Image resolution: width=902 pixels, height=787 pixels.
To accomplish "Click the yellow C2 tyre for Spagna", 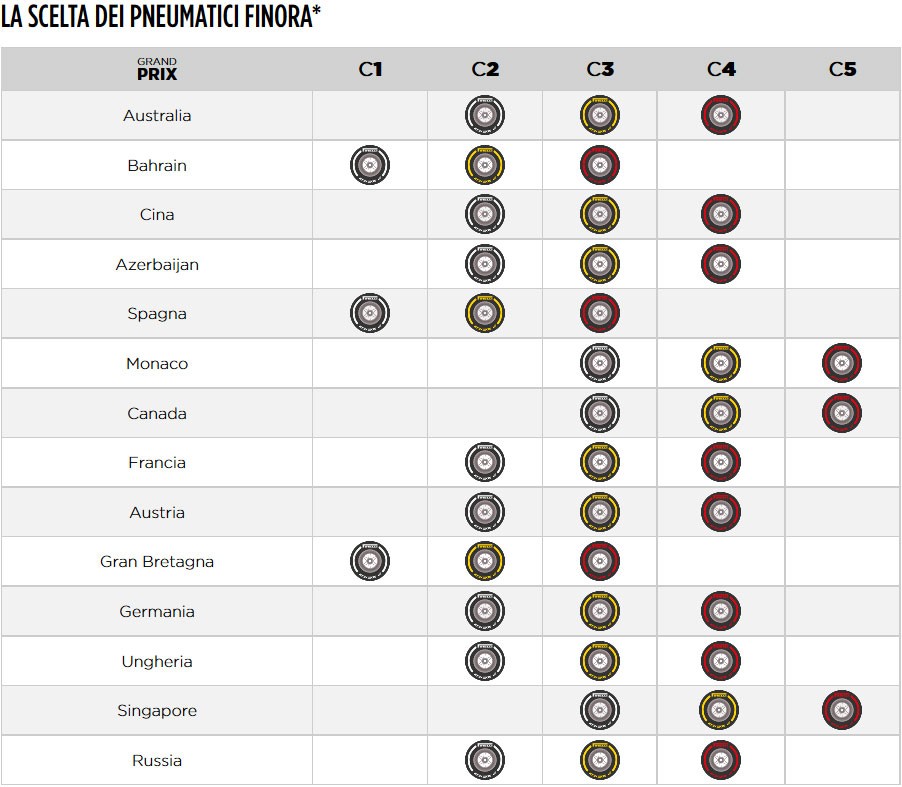I will (485, 314).
